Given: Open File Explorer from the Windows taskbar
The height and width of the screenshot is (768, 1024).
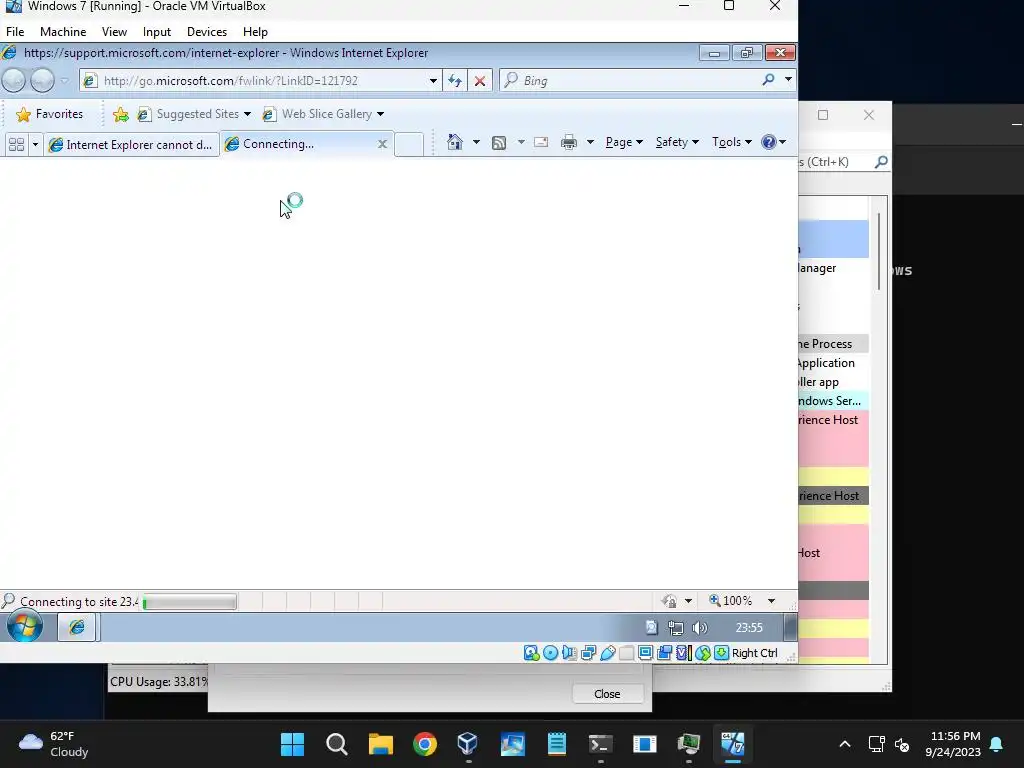Looking at the screenshot, I should [x=381, y=744].
